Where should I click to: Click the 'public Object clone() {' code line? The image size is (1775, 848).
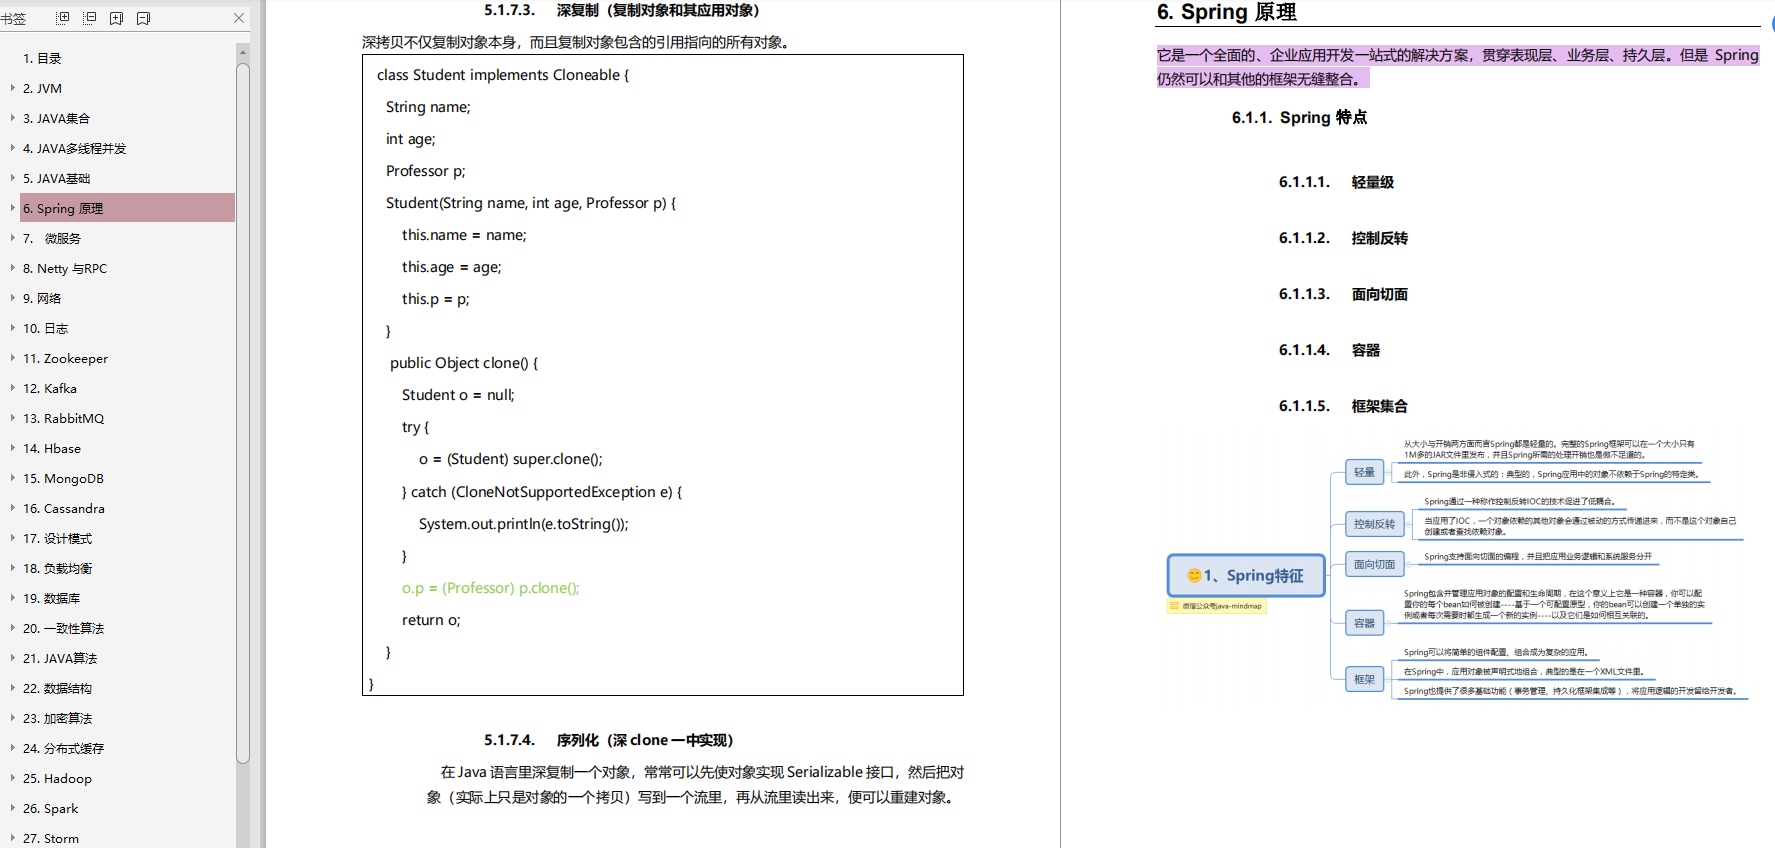[464, 363]
